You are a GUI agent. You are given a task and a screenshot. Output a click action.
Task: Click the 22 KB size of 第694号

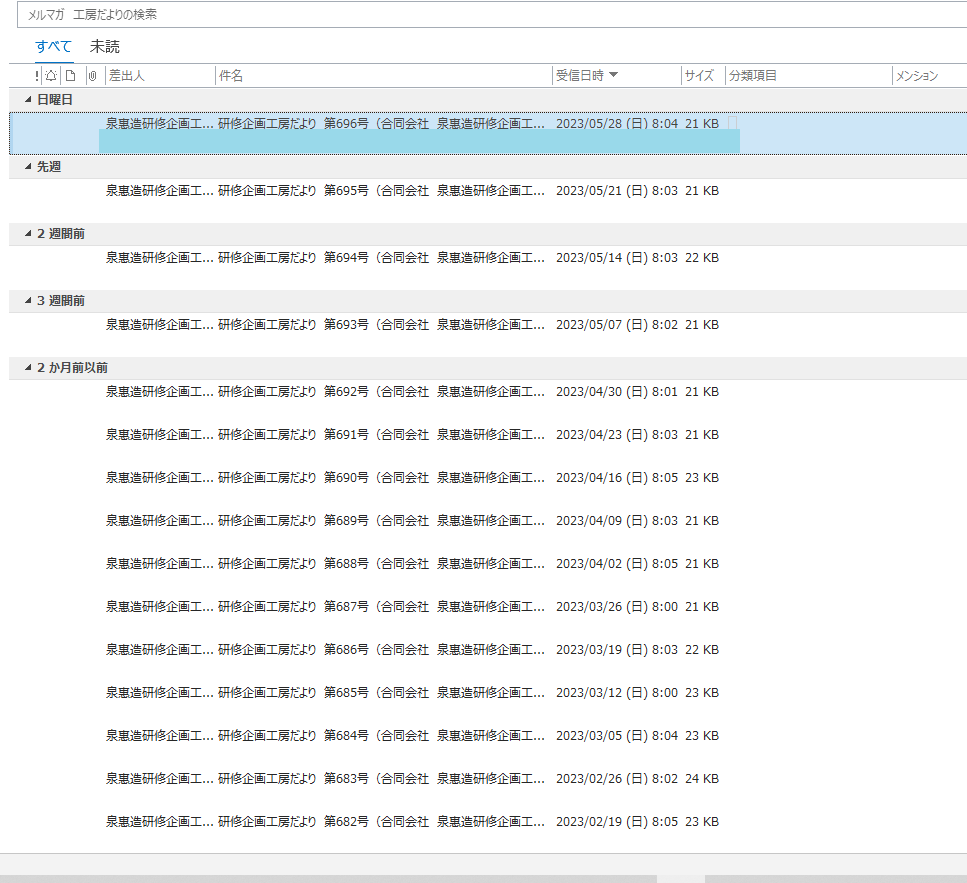coord(702,258)
